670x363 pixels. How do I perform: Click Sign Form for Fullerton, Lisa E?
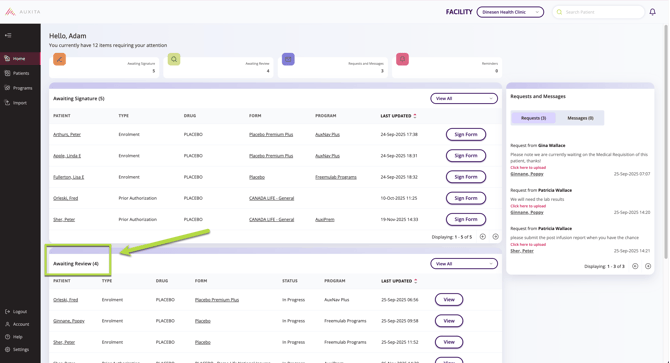click(x=466, y=177)
